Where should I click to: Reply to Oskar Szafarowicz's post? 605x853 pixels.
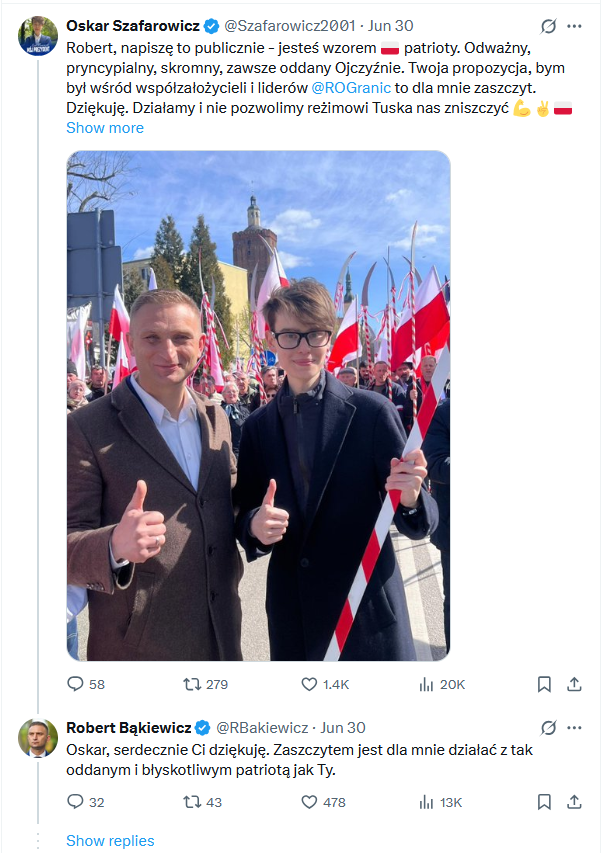[x=76, y=685]
